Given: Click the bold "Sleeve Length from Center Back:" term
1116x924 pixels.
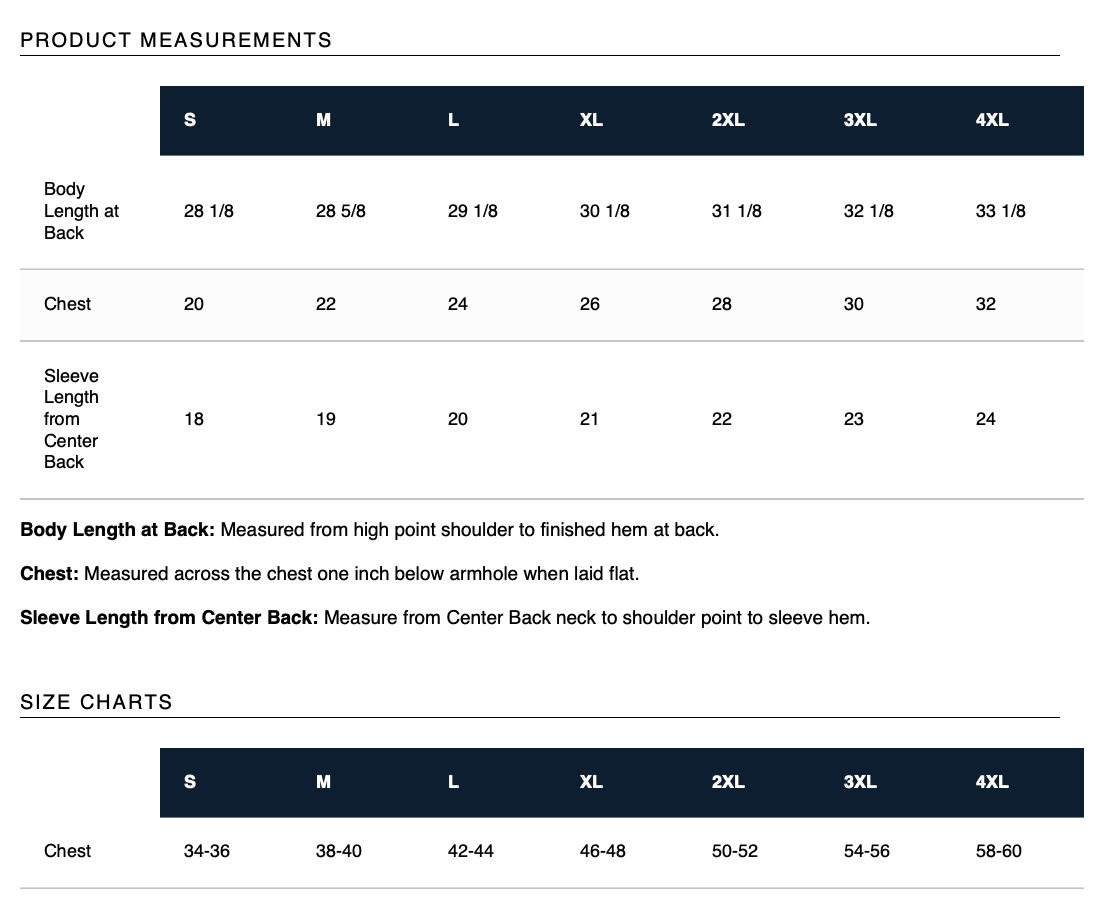Looking at the screenshot, I should pos(169,618).
